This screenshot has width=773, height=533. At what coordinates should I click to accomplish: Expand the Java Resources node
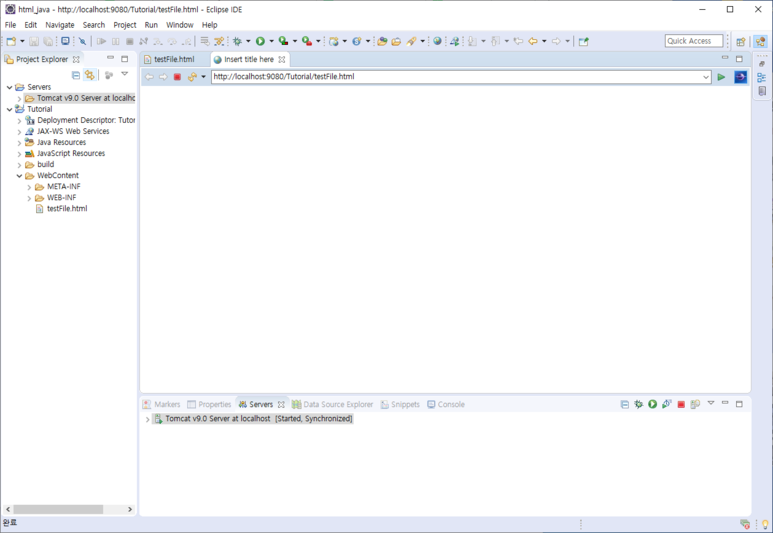point(19,143)
